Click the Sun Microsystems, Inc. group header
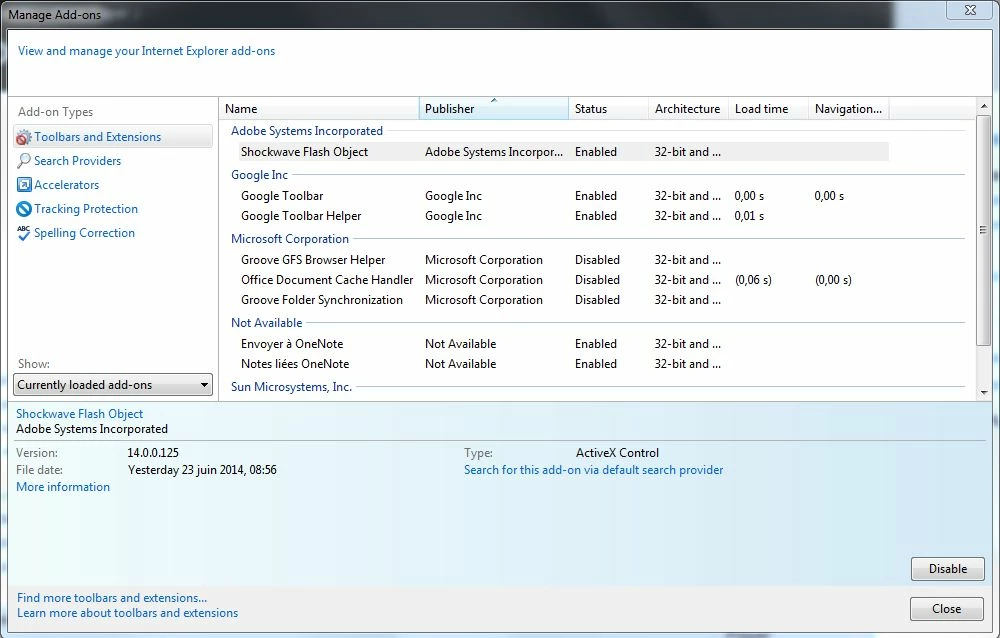 click(291, 387)
